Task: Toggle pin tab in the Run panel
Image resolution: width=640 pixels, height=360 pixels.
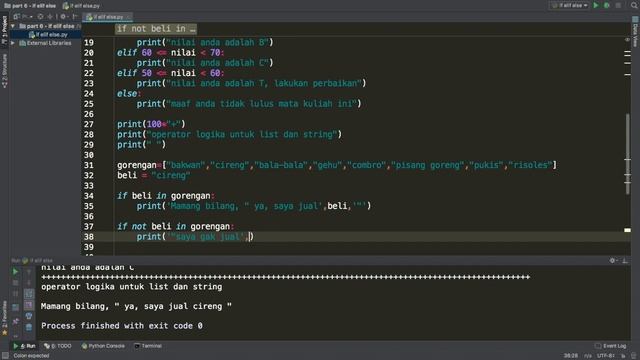Action: click(15, 321)
